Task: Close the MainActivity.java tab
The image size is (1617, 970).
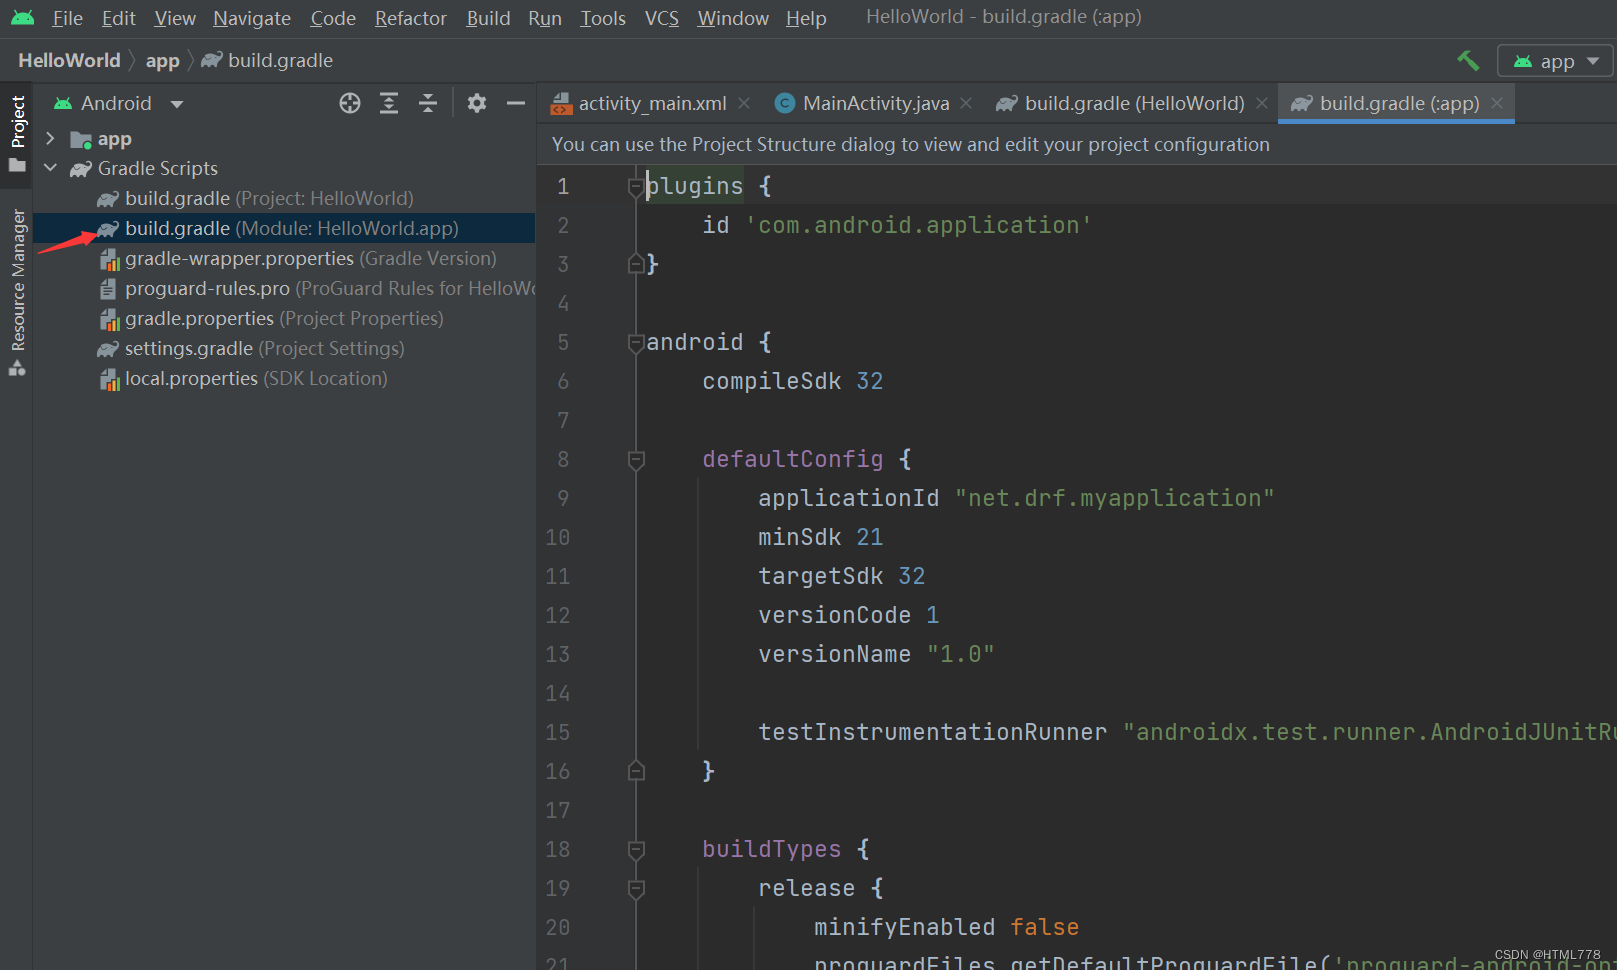Action: point(966,103)
